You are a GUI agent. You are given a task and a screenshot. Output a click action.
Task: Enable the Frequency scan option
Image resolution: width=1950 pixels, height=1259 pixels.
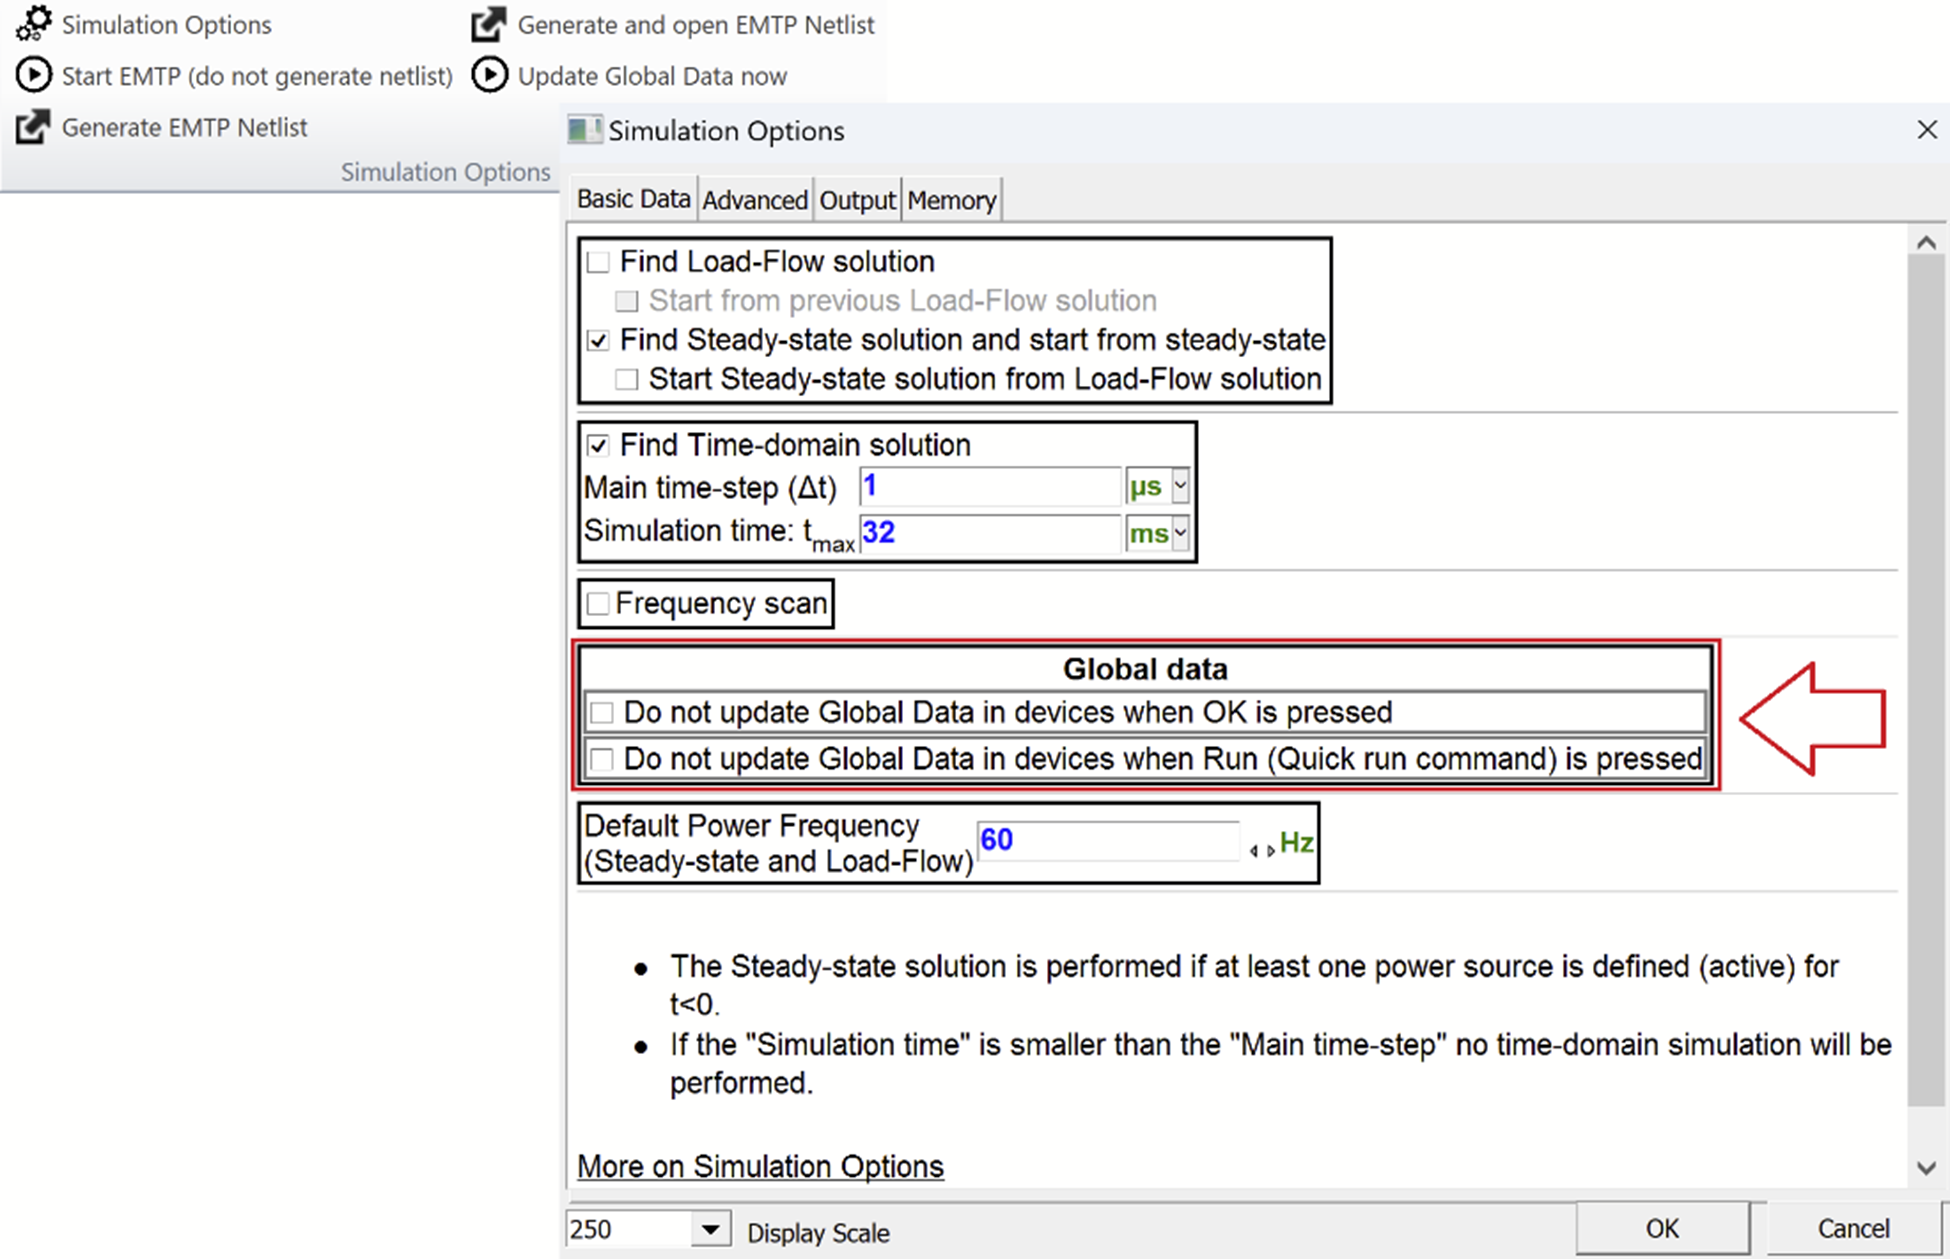point(598,602)
